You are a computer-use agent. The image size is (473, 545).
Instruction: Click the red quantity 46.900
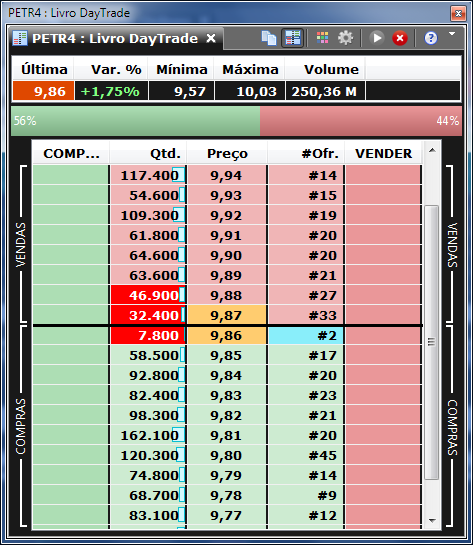148,295
